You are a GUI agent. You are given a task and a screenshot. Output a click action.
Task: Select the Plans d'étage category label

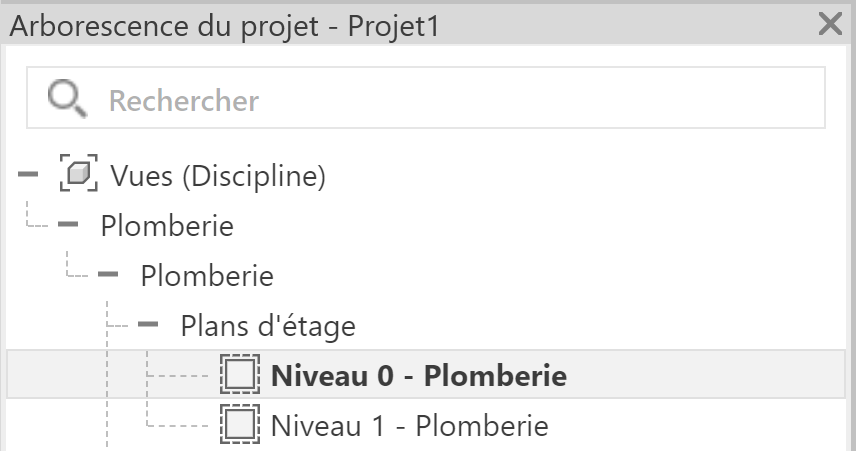point(268,327)
